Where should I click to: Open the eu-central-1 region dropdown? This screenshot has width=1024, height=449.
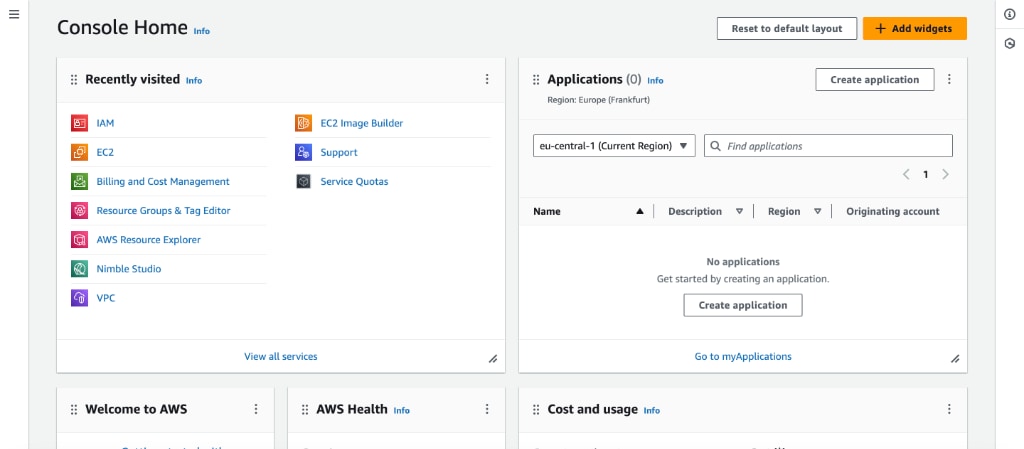(x=614, y=146)
